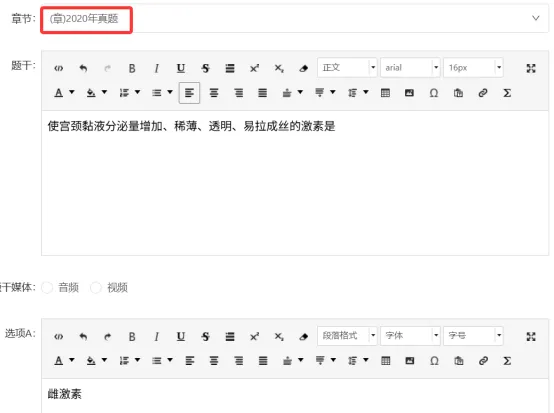Insert formula Sigma in 选项A editor
Image resolution: width=554 pixels, height=413 pixels.
507,361
